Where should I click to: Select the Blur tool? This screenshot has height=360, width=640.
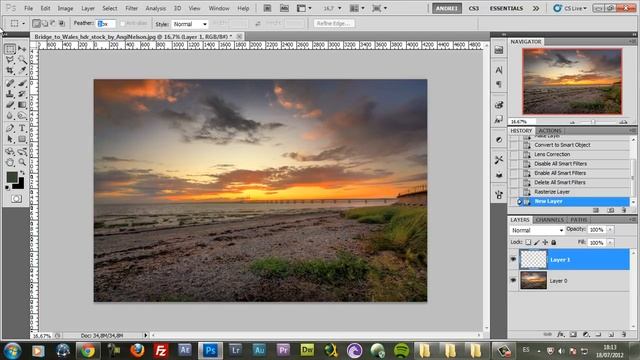tap(10, 116)
